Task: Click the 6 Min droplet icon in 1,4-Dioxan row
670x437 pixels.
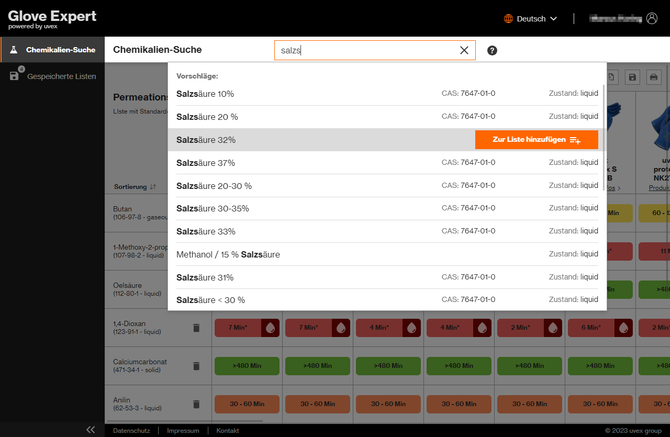Action: tap(623, 328)
